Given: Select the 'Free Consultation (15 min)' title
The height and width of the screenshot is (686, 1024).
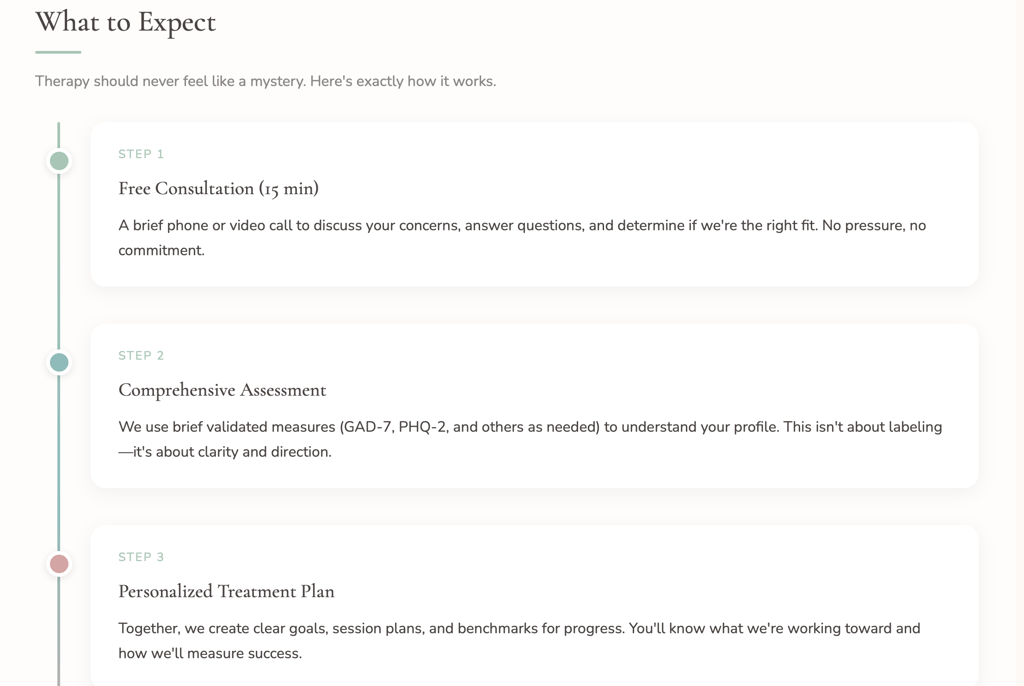Looking at the screenshot, I should point(218,188).
